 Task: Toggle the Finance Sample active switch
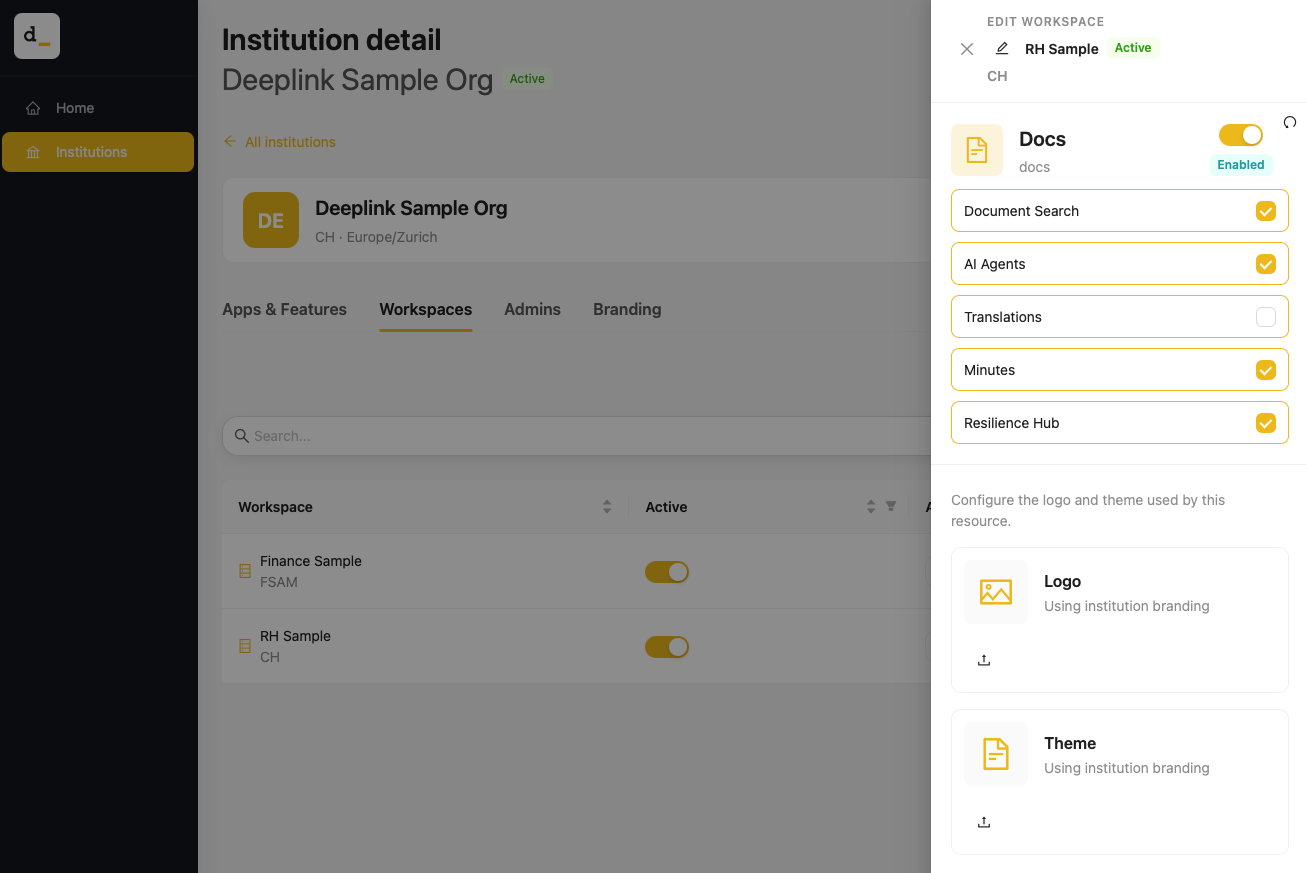point(667,572)
